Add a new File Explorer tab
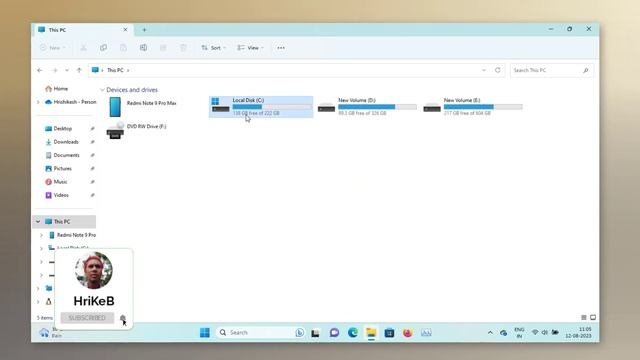640x360 pixels. coord(144,30)
